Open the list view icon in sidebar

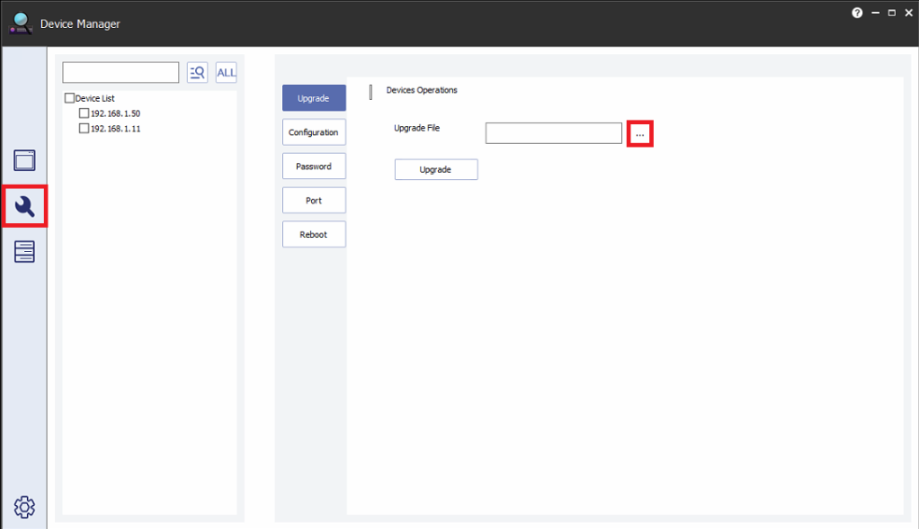(25, 252)
